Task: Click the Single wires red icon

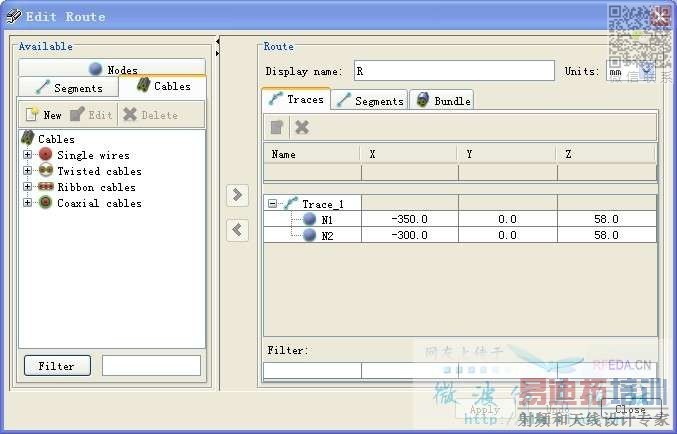Action: tap(45, 154)
